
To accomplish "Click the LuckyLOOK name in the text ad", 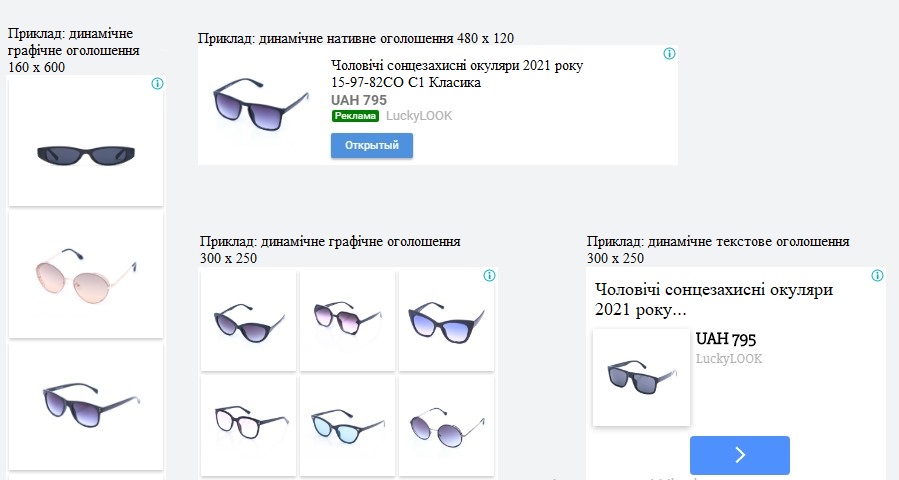I will tap(729, 359).
